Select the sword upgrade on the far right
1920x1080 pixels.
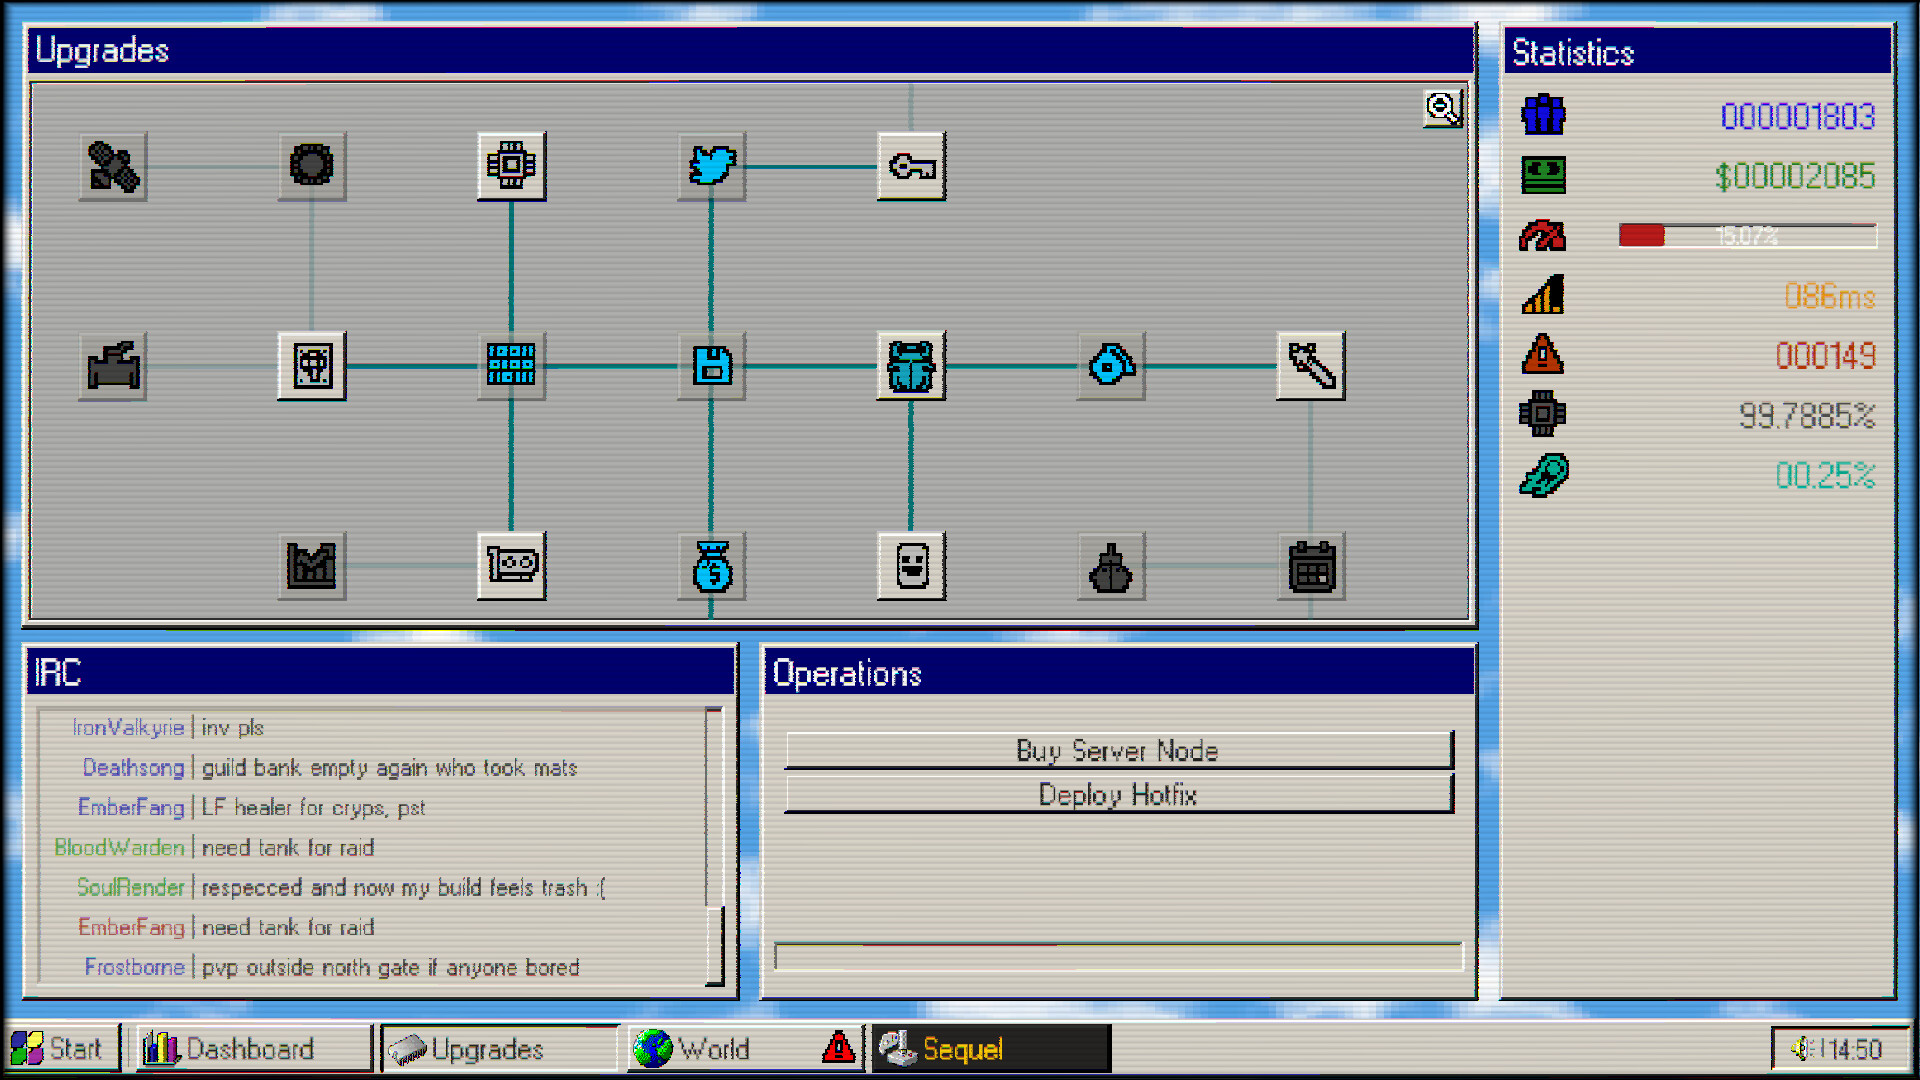click(x=1311, y=366)
